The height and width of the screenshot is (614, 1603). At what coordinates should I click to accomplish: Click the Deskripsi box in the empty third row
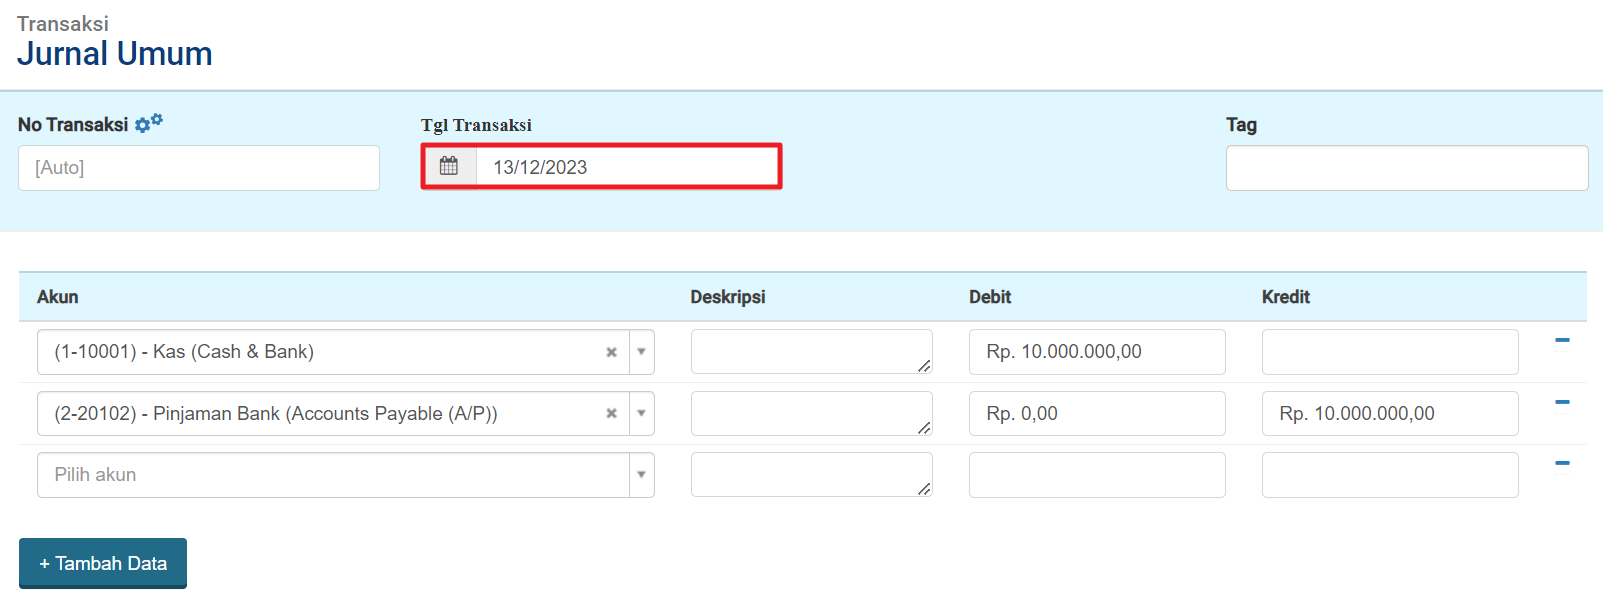pos(811,475)
